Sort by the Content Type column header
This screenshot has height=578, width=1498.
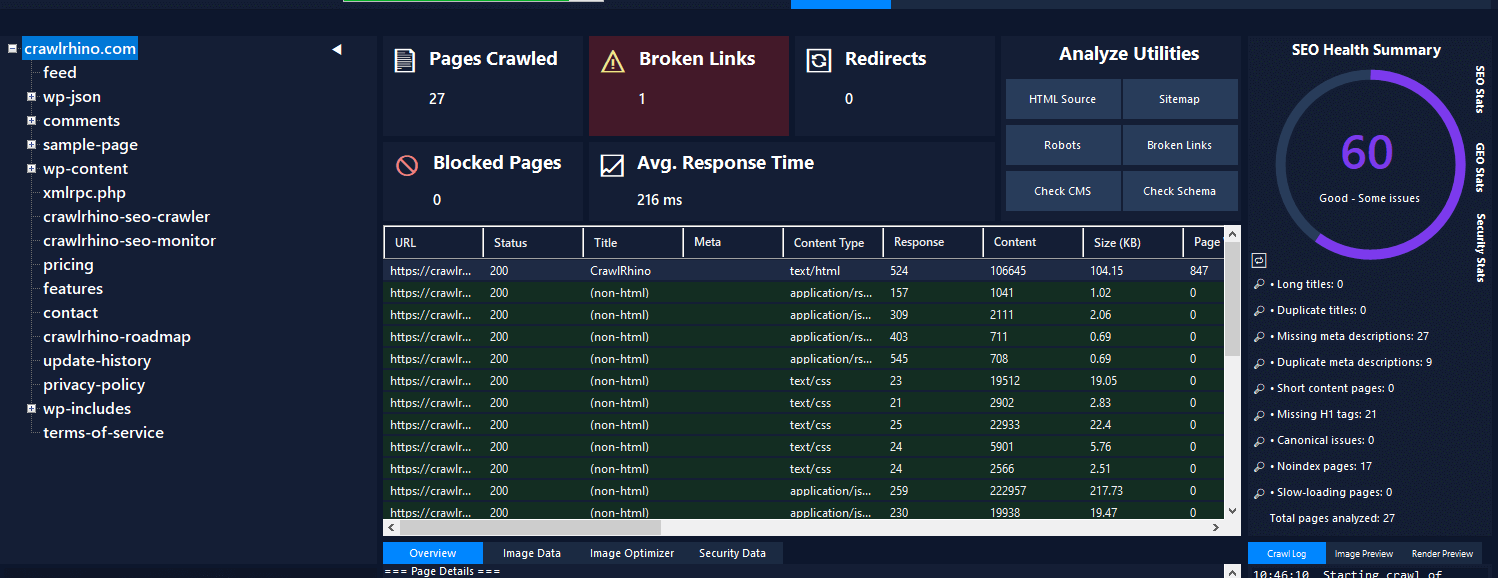pos(833,242)
